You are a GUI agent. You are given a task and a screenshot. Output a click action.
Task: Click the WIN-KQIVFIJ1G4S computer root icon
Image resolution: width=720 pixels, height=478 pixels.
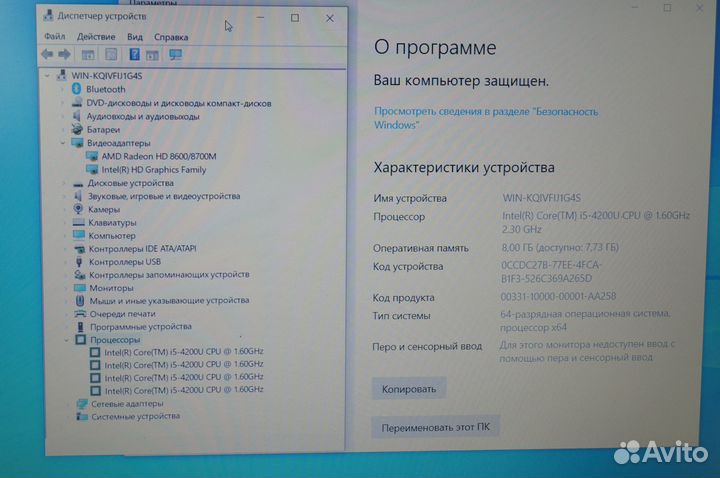click(62, 75)
